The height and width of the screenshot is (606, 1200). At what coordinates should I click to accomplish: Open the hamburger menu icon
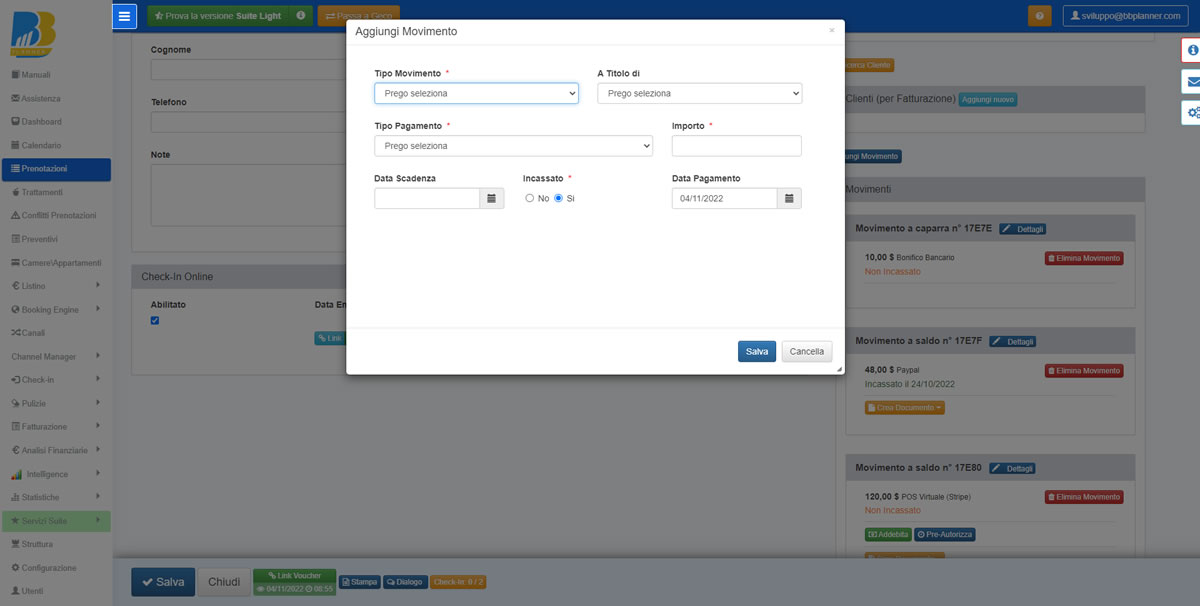(x=124, y=16)
